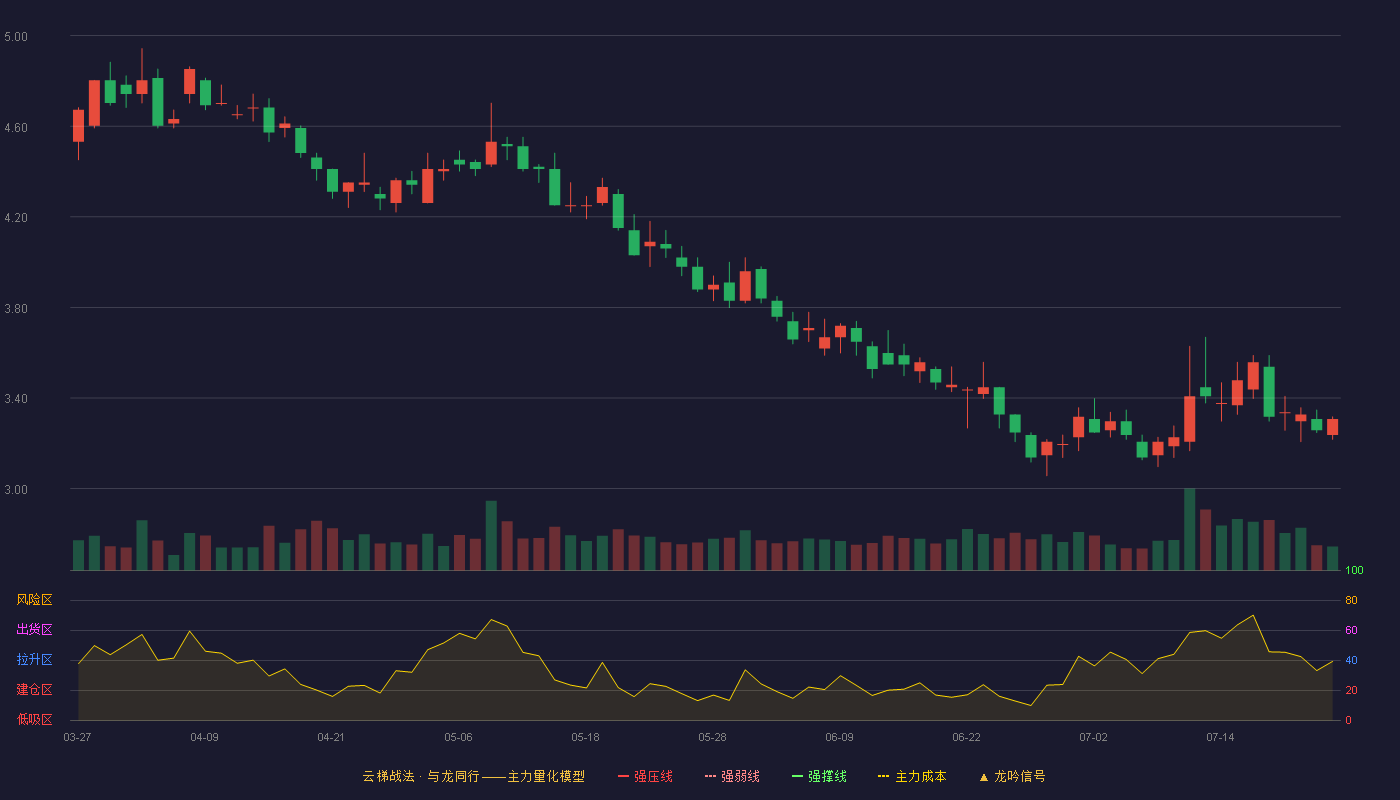Viewport: 1400px width, 800px height.
Task: Click the red 20 indicator scale value
Action: tap(1351, 690)
